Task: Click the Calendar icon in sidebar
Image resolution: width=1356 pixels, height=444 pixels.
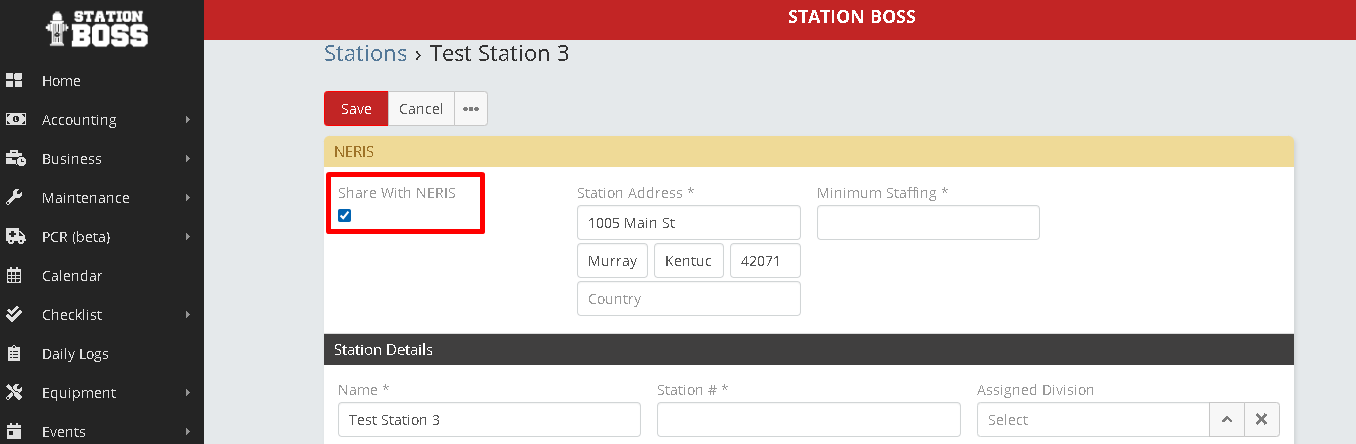Action: tap(15, 276)
